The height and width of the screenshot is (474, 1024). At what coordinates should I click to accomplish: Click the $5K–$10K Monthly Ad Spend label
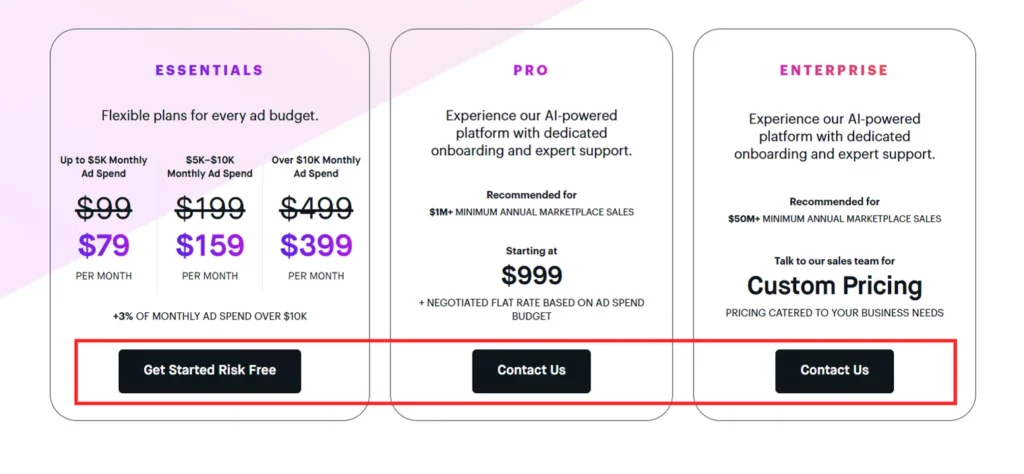pos(210,167)
